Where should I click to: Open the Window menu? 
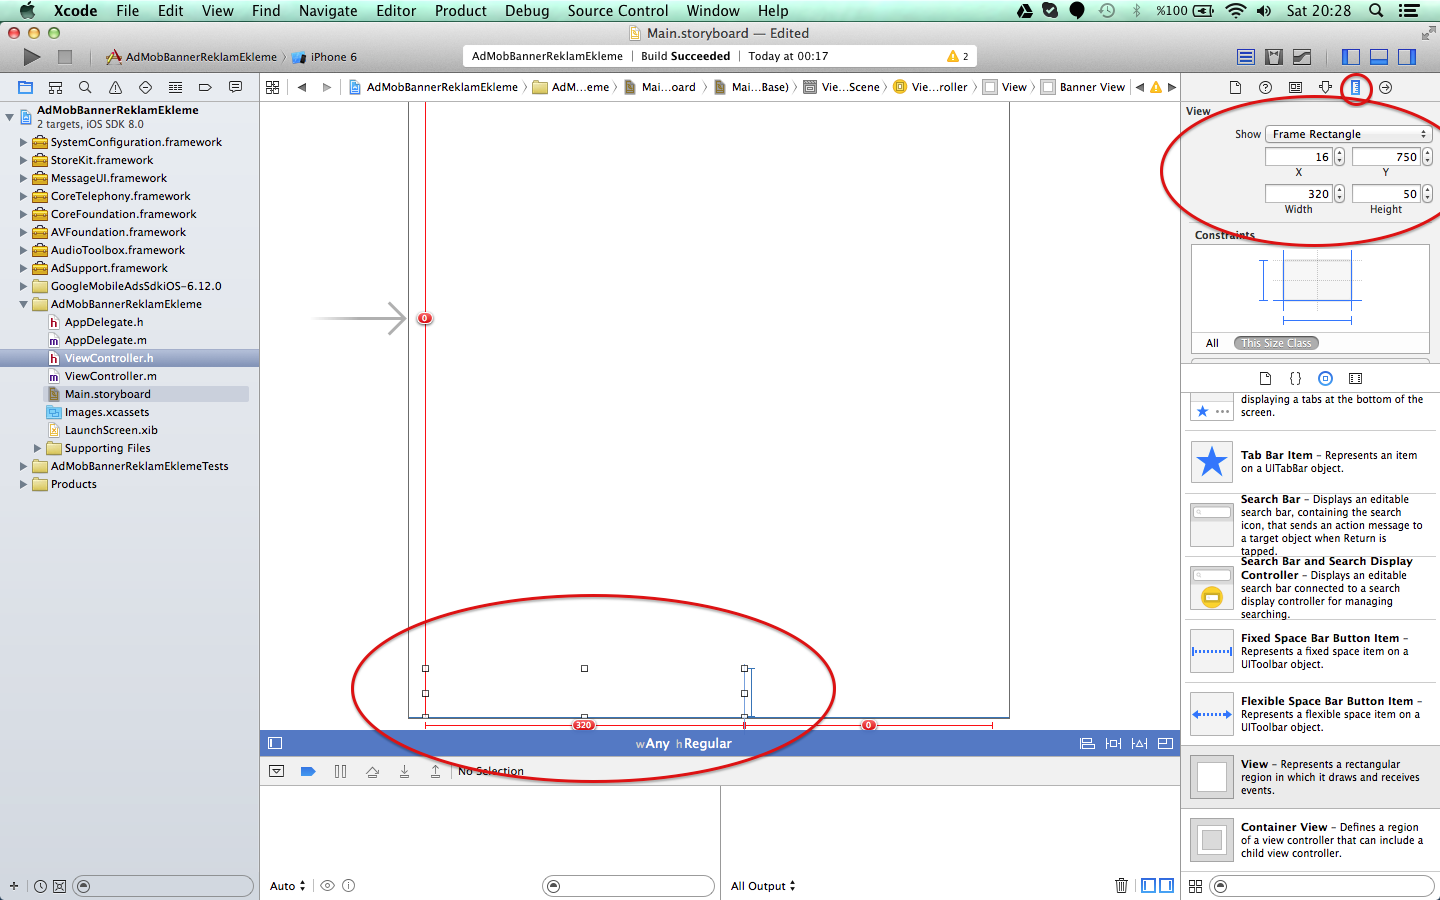[x=713, y=11]
